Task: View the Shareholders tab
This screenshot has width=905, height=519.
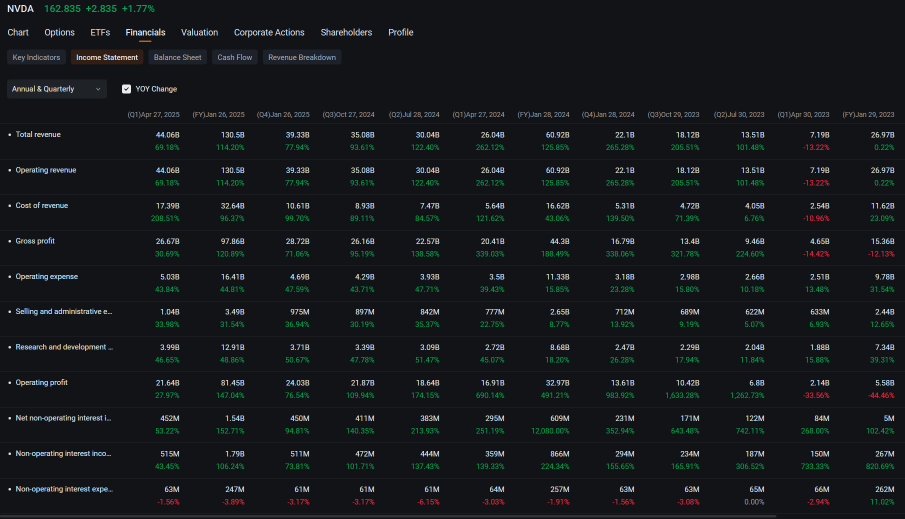Action: click(x=346, y=32)
